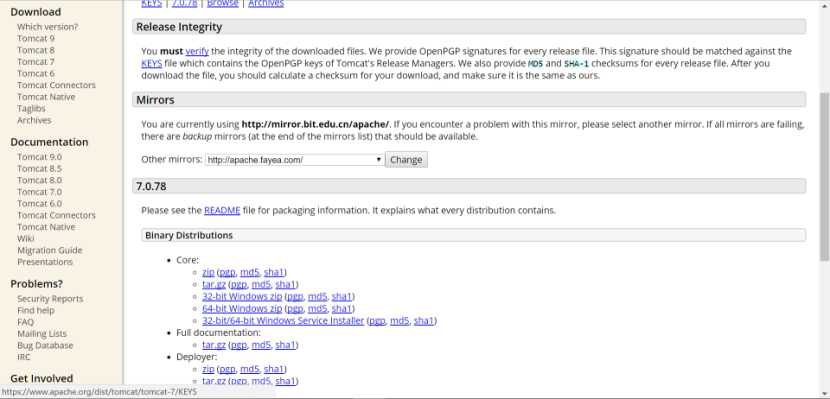Open pgp signature for 32-bit Windows zip

[x=295, y=296]
